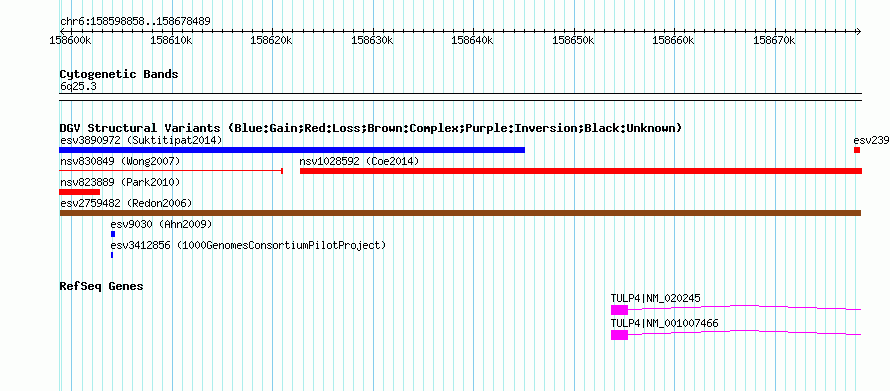Click the TULP4|NM_001007466 gene label
This screenshot has width=890, height=391.
(x=665, y=323)
